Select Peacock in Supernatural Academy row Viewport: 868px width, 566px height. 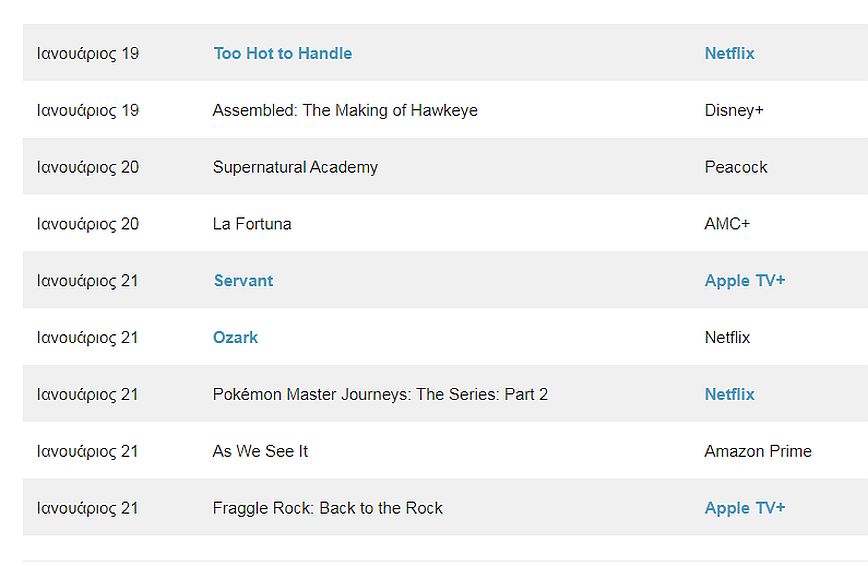735,167
